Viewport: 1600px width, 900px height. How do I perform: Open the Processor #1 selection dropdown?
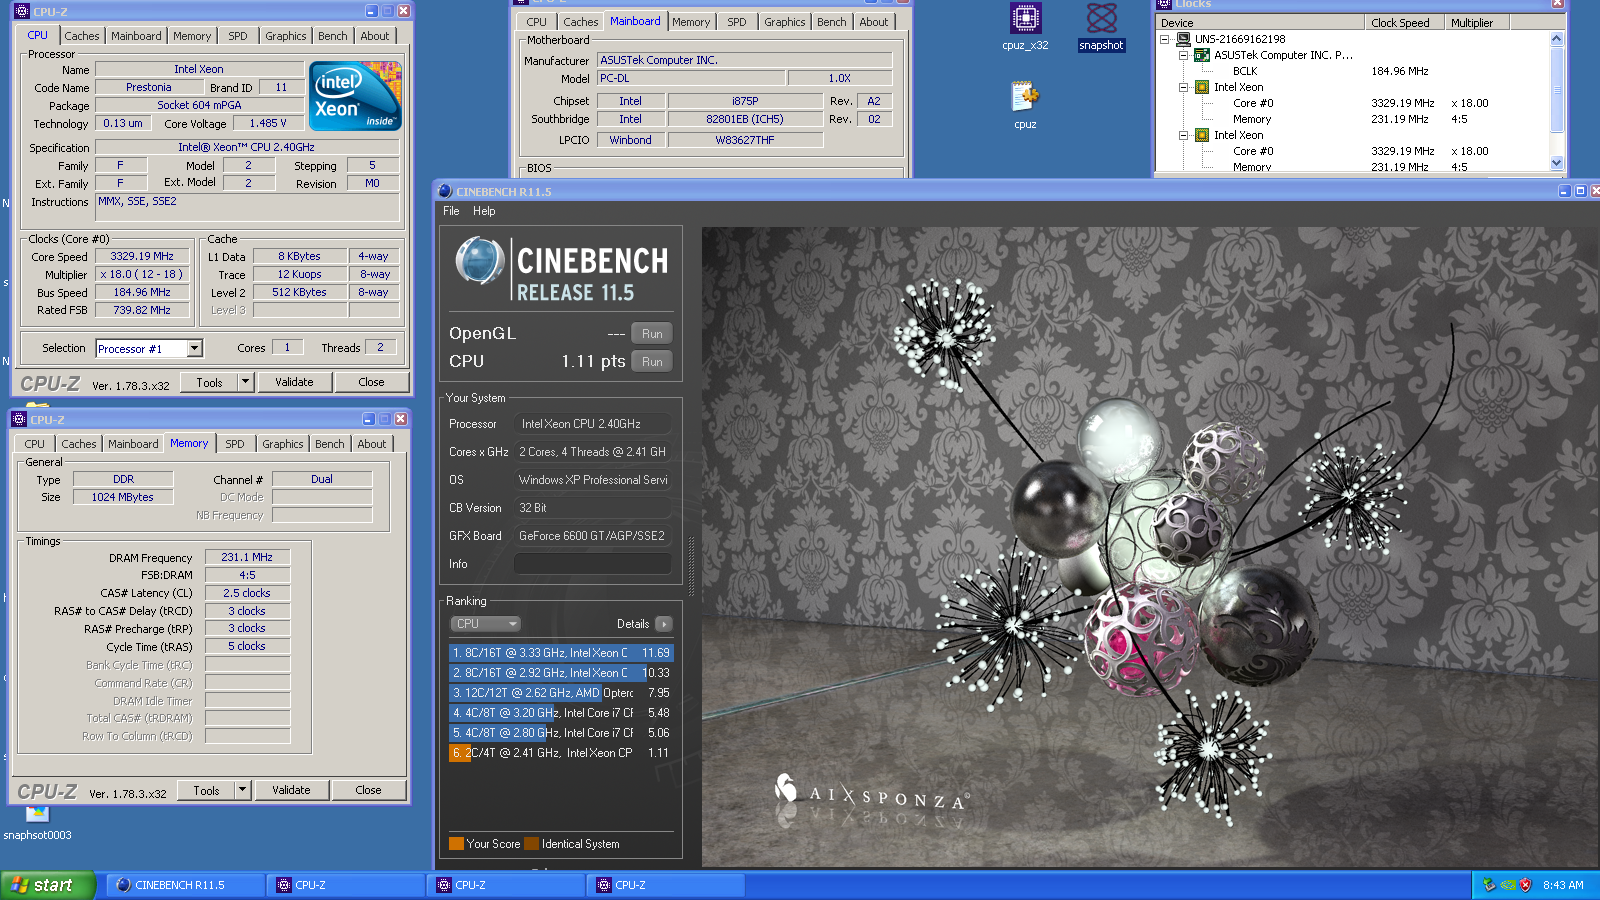click(x=195, y=349)
